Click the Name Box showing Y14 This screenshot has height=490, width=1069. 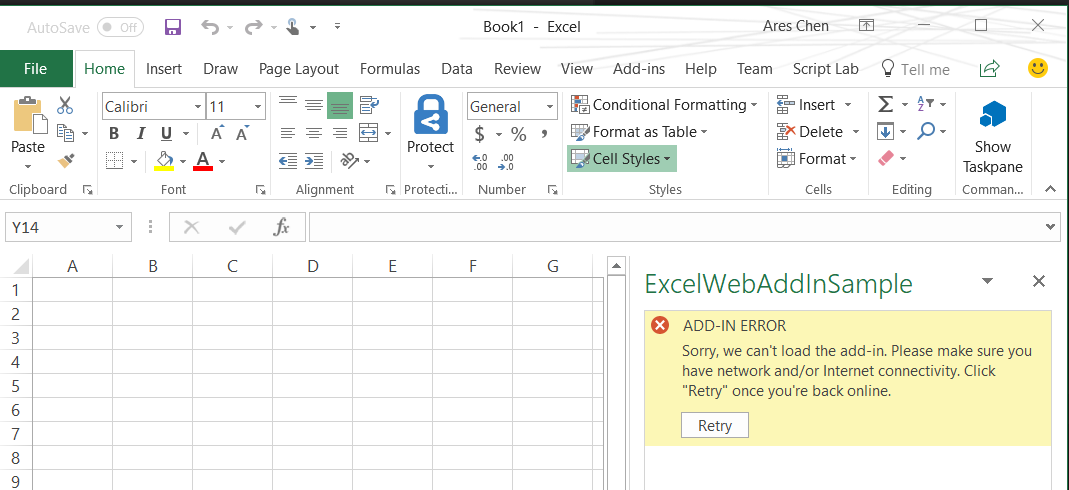(60, 228)
